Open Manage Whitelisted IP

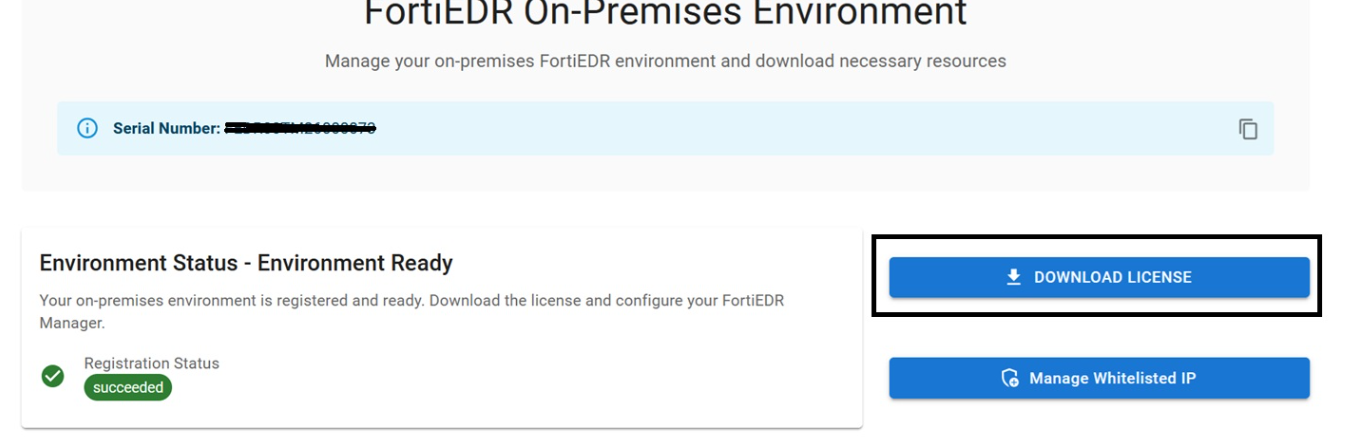pos(1099,378)
